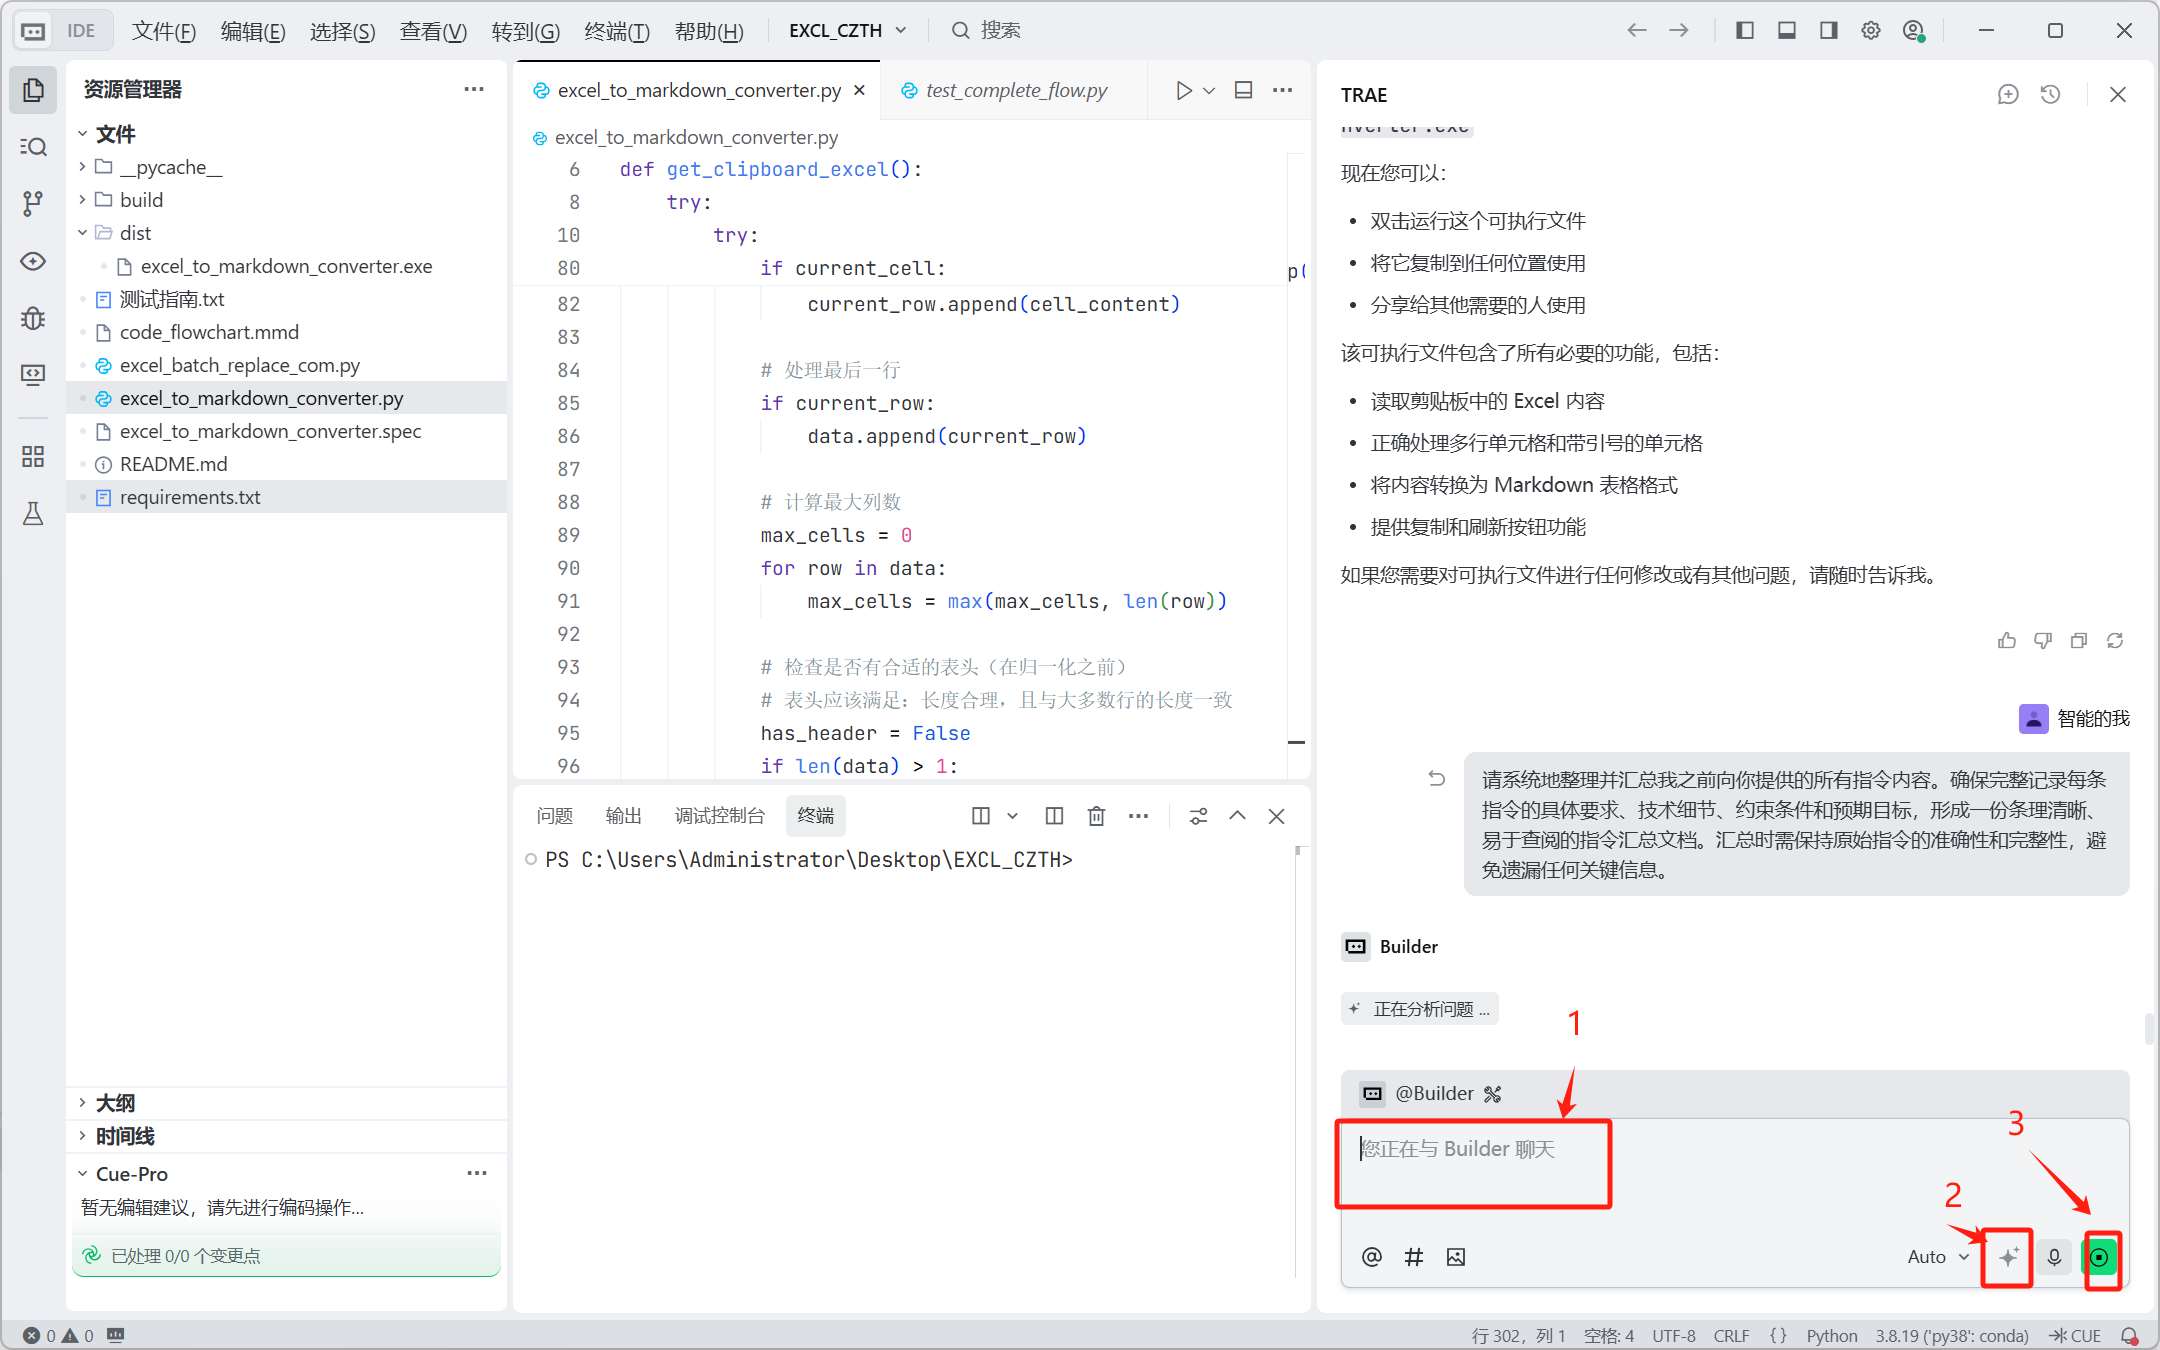Image resolution: width=2160 pixels, height=1350 pixels.
Task: Click thumbs up on the AI response
Action: (2006, 641)
